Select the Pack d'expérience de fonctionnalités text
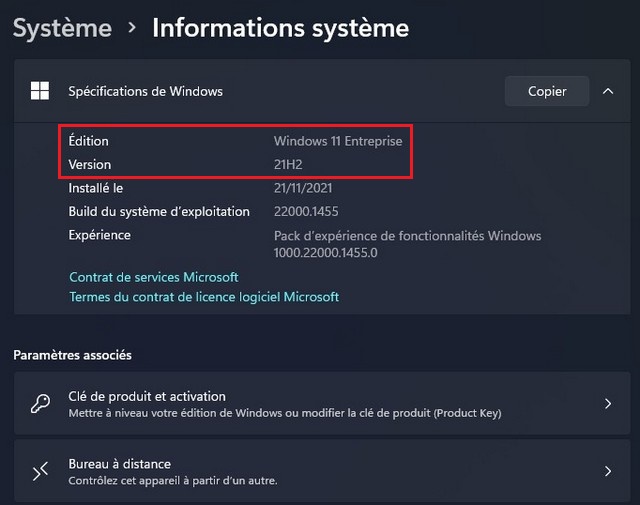This screenshot has width=640, height=505. tap(407, 236)
